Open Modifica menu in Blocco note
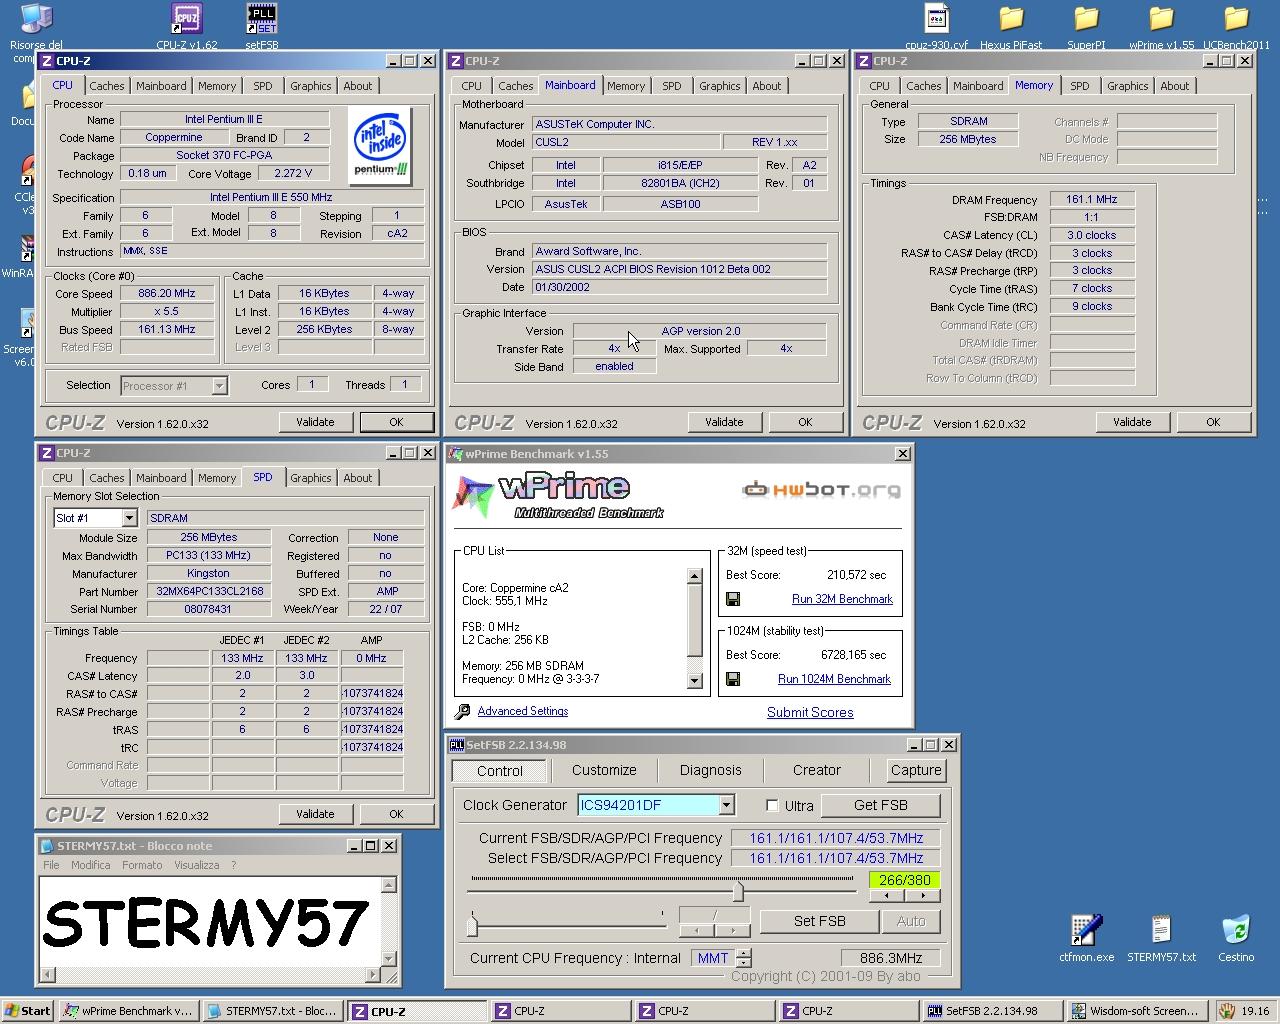Image resolution: width=1280 pixels, height=1024 pixels. (x=90, y=865)
